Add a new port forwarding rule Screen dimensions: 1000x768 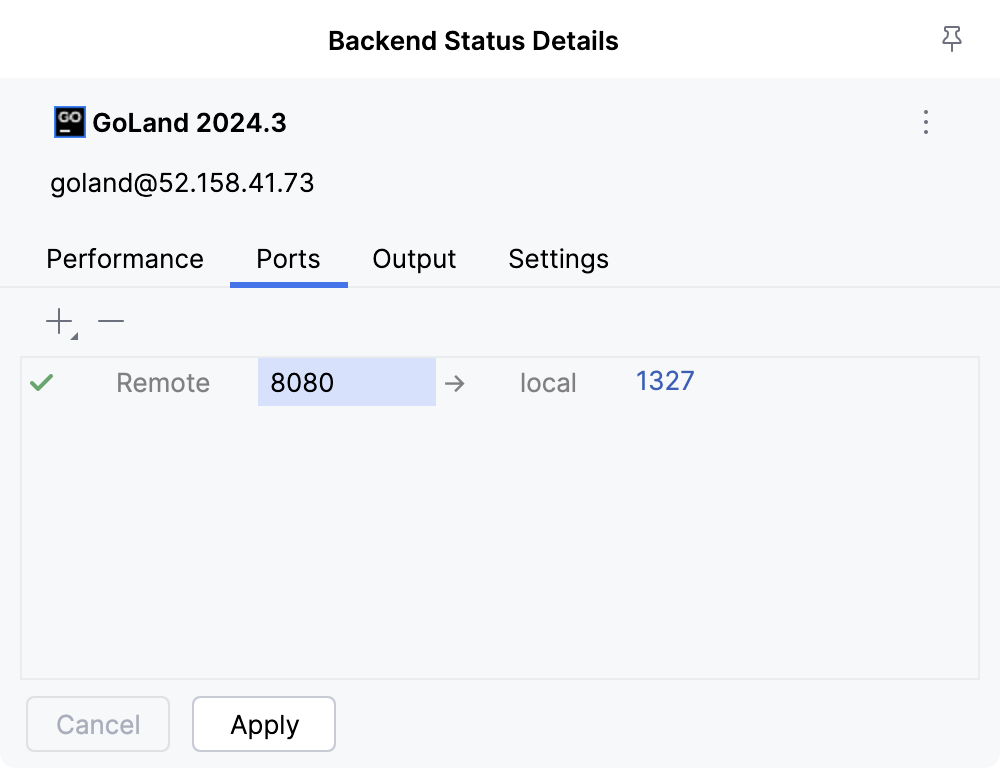coord(60,322)
